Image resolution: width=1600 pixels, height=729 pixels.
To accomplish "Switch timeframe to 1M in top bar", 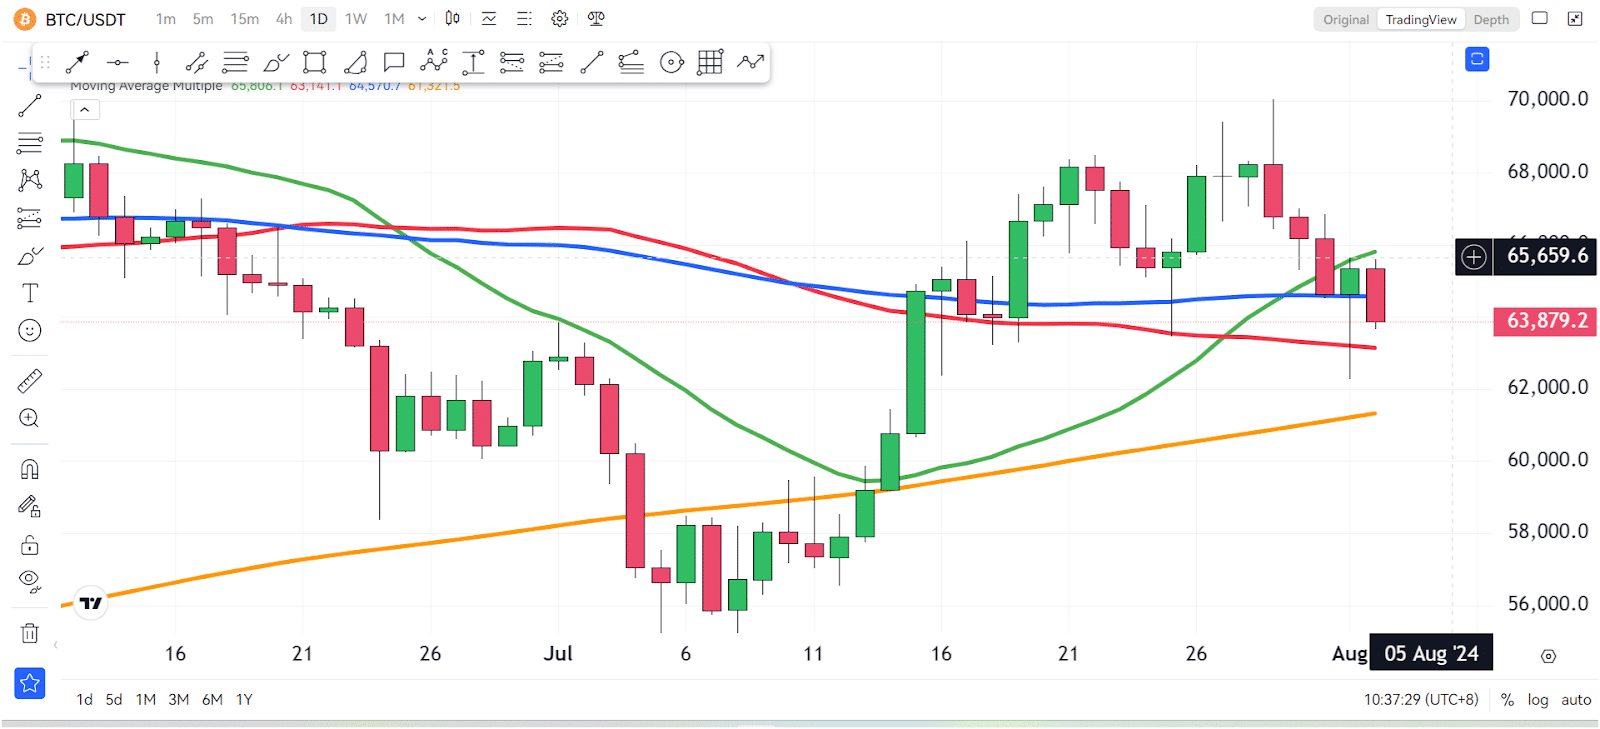I will click(x=395, y=19).
